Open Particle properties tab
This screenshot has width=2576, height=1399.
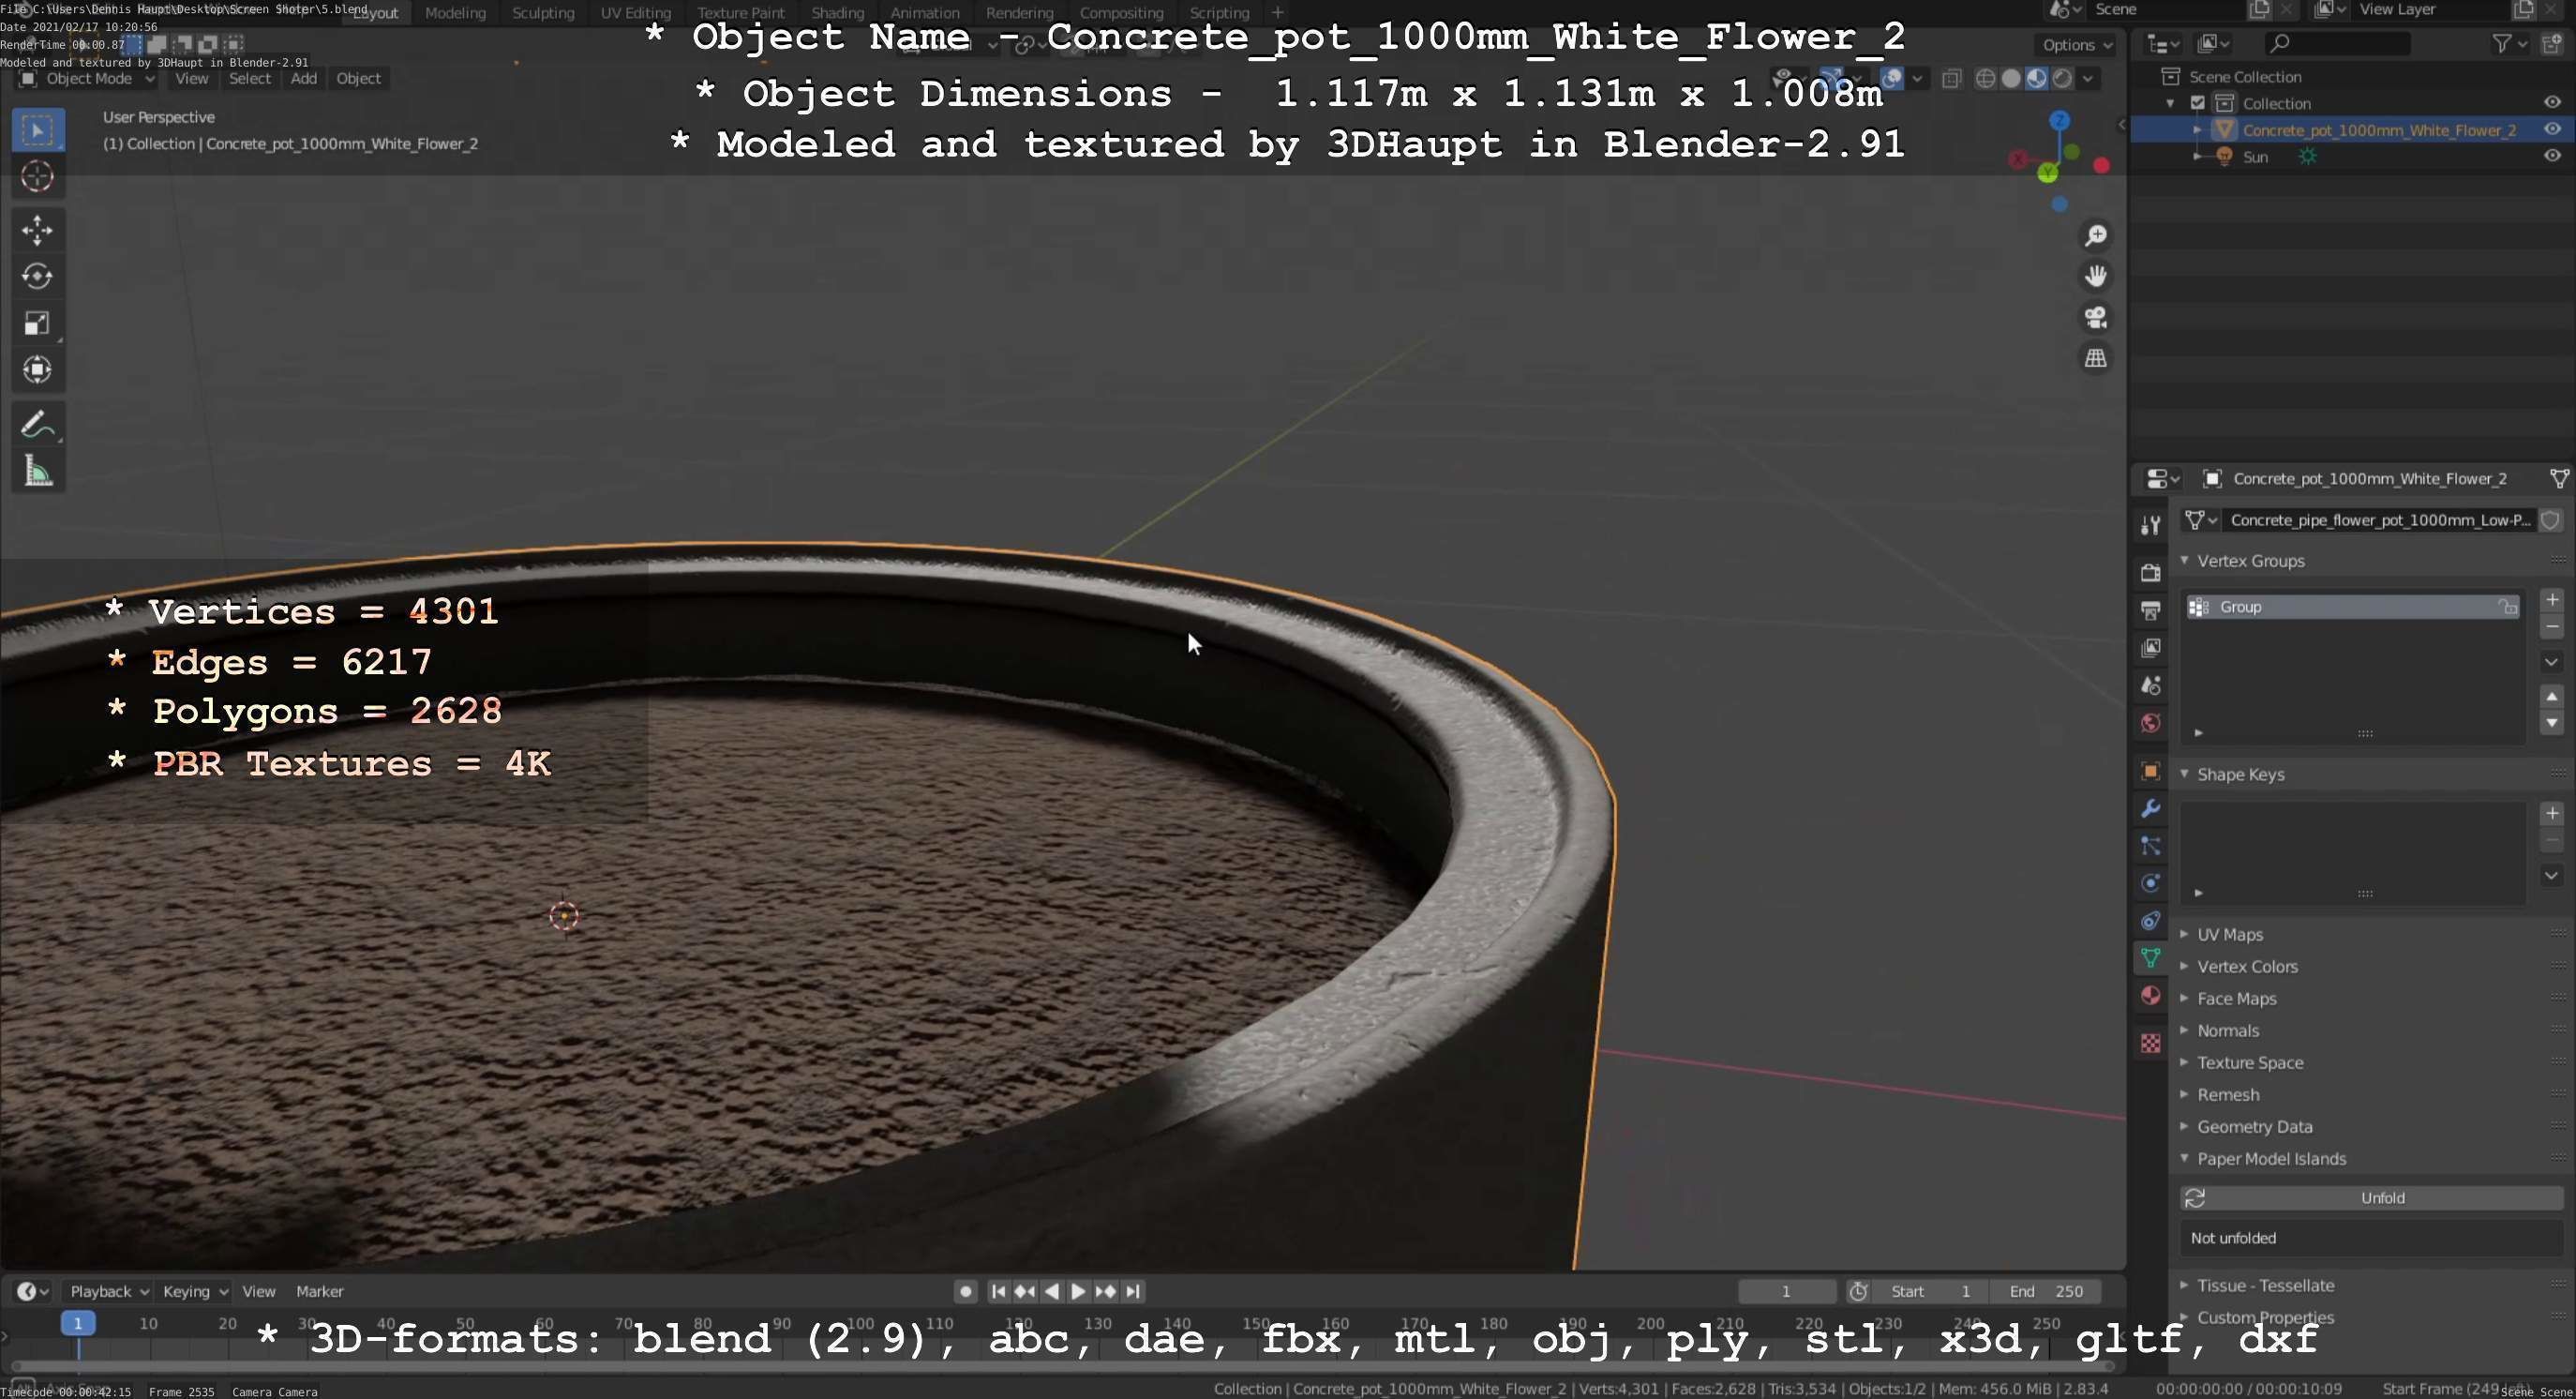click(x=2150, y=846)
